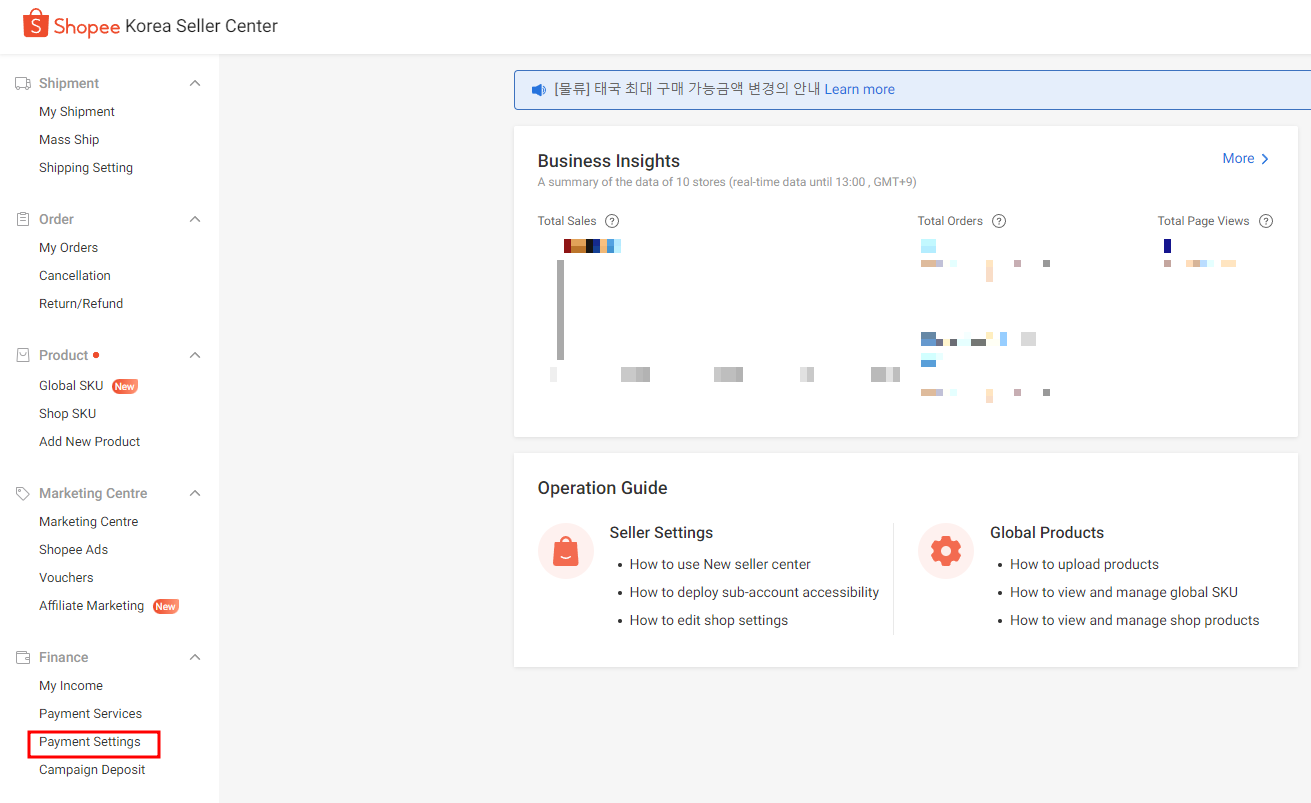Click the Finance section header
The height and width of the screenshot is (803, 1311).
[x=64, y=657]
